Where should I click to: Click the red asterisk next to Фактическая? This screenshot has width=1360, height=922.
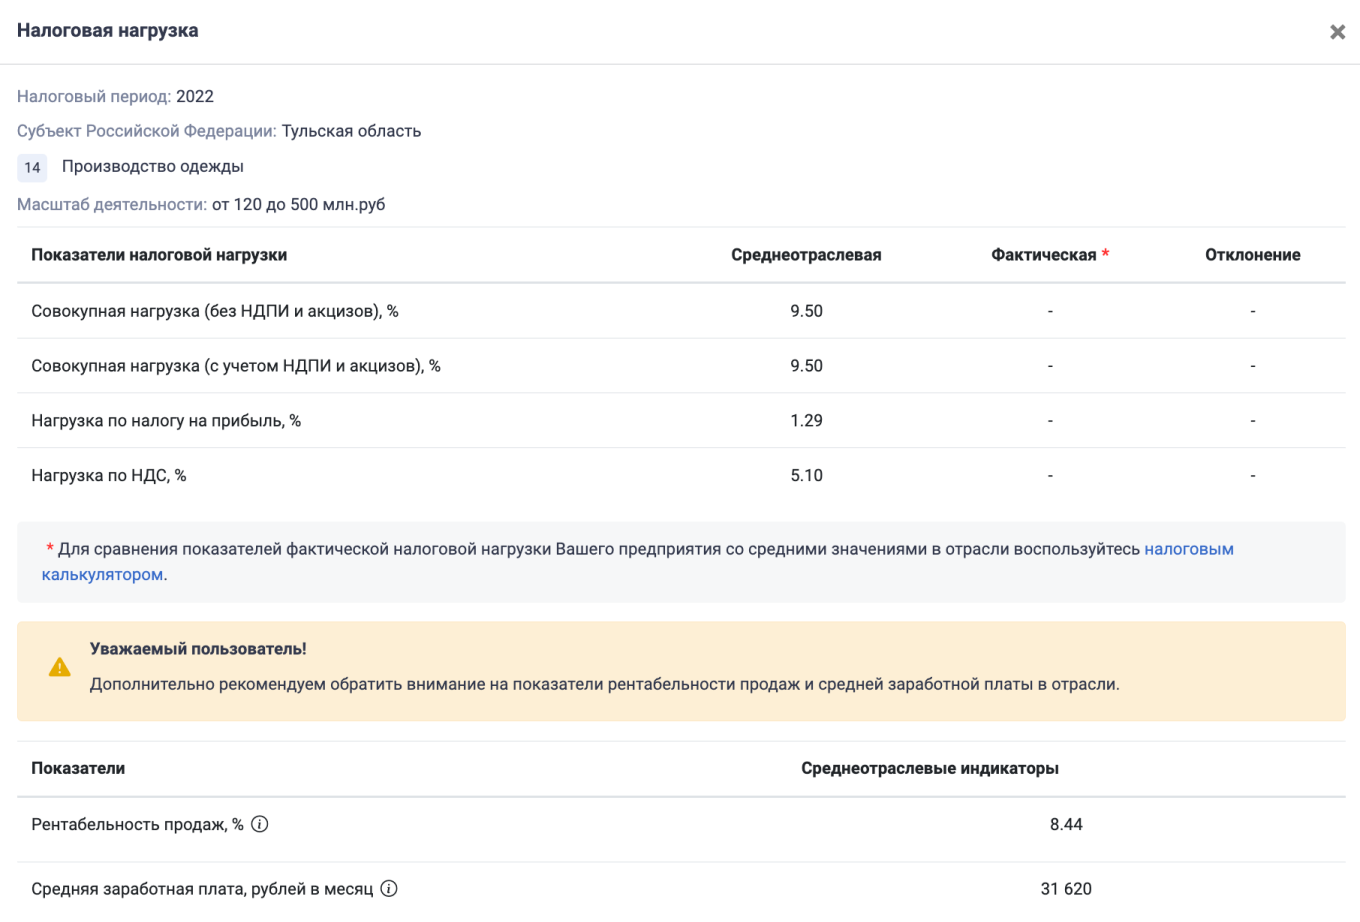pos(1105,254)
